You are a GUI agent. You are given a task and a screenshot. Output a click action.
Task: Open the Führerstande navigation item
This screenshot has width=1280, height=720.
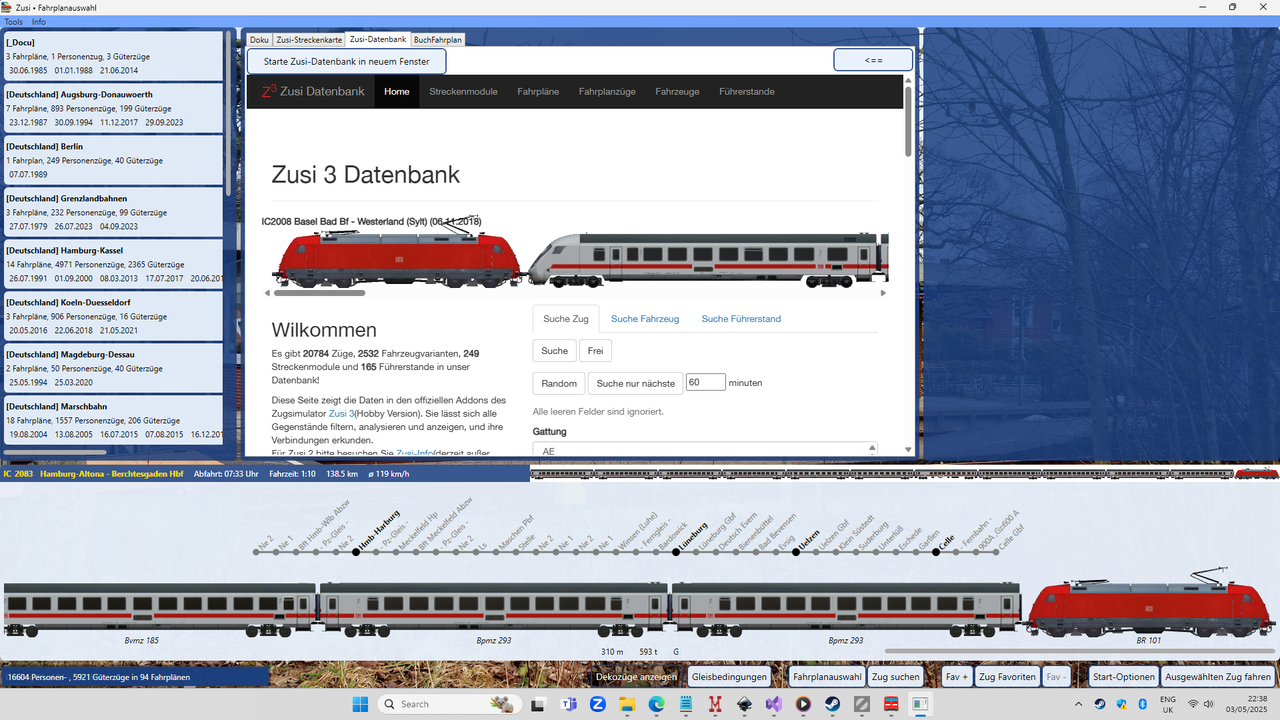click(747, 92)
